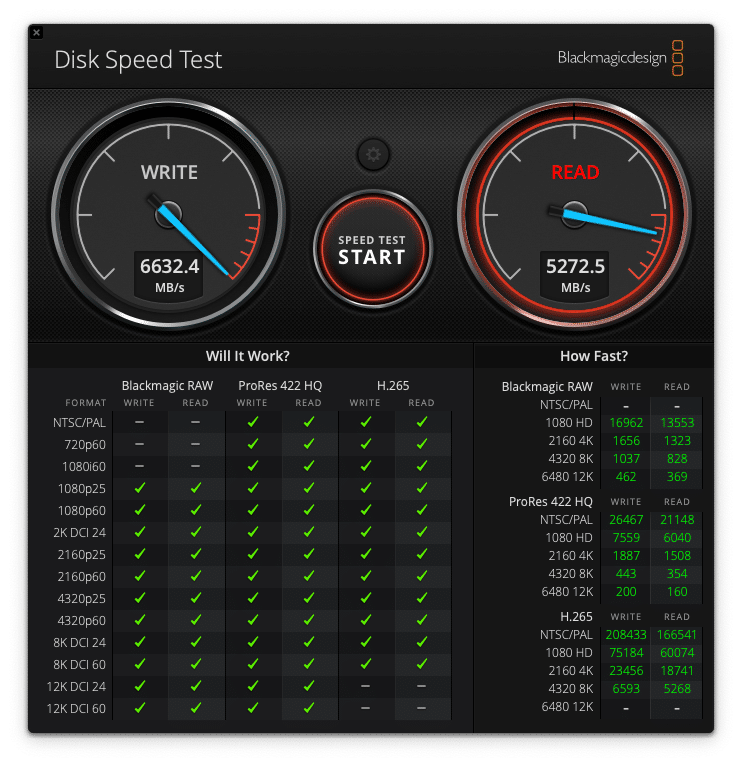The height and width of the screenshot is (765, 742).
Task: Click ProRes 422 HQ read checkmark for 720p60
Action: pos(309,444)
